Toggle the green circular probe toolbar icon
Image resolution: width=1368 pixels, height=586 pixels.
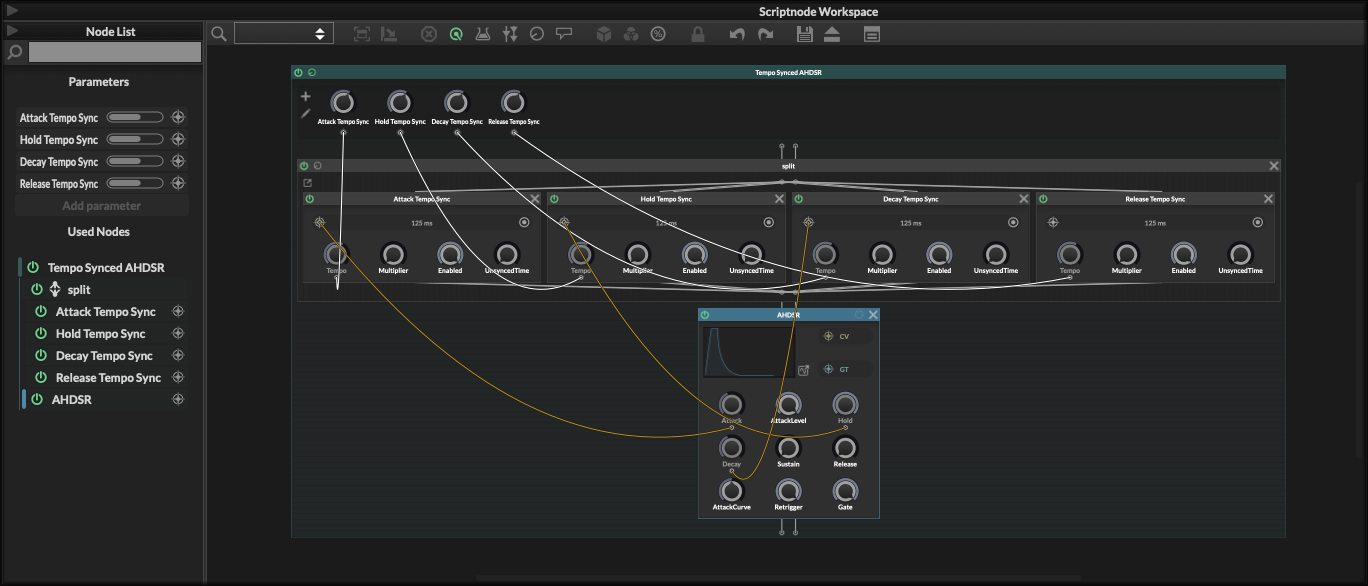point(456,34)
